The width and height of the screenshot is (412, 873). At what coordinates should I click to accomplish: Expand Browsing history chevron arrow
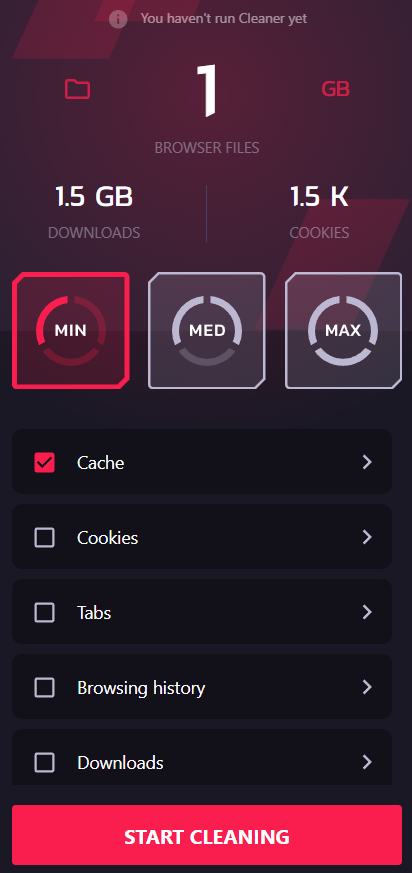(367, 688)
